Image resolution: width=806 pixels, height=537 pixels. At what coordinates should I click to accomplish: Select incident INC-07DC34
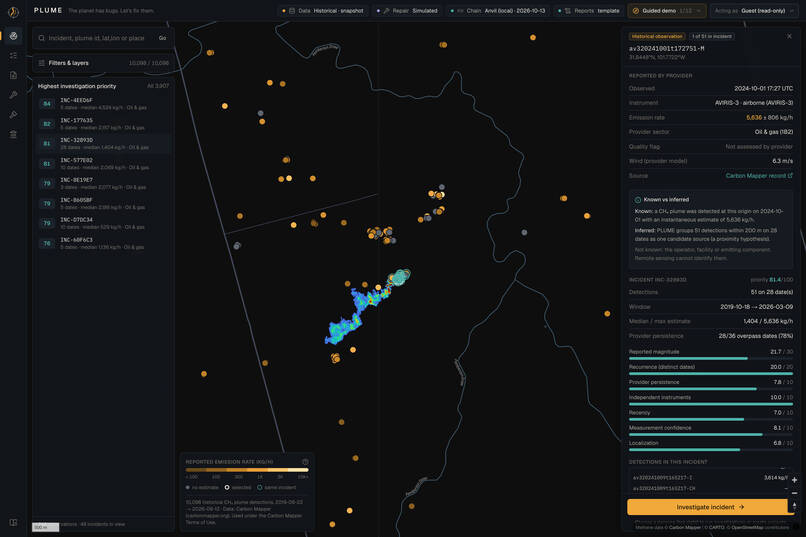pyautogui.click(x=103, y=223)
